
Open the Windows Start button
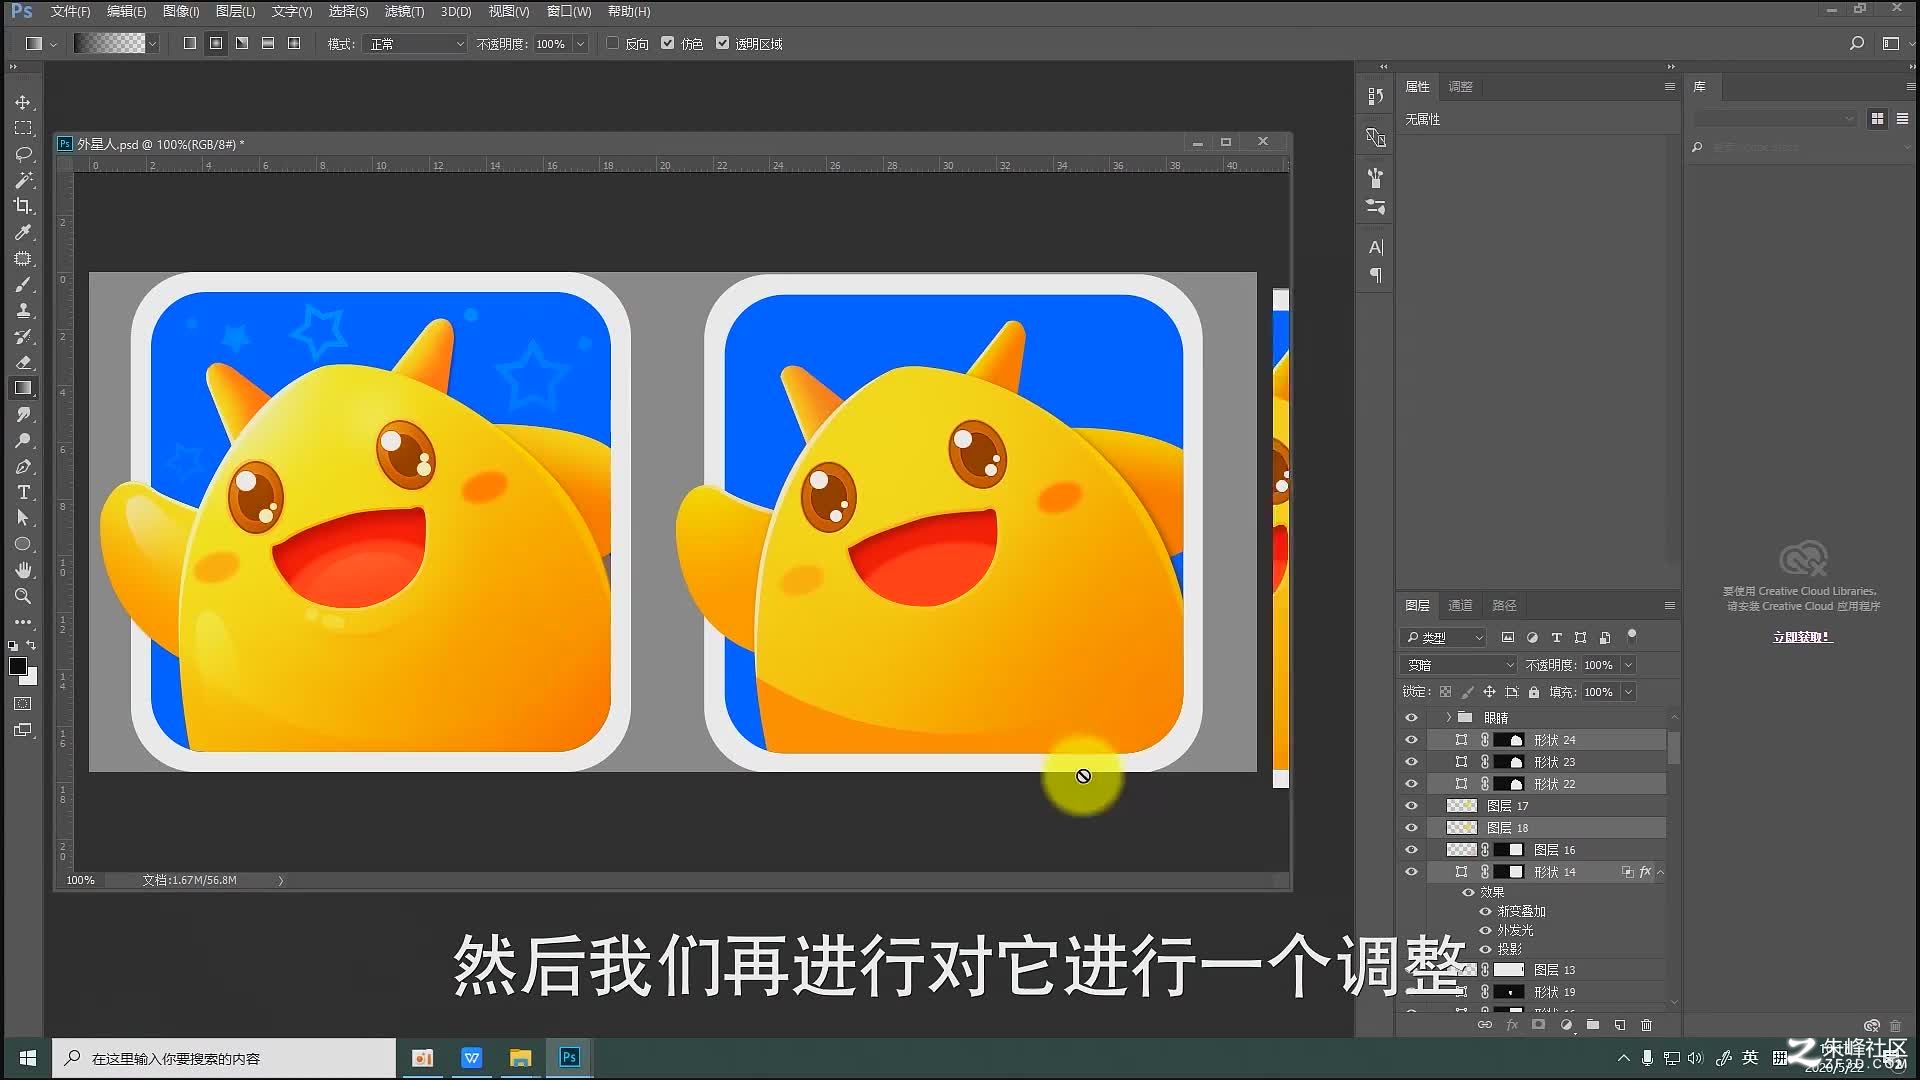click(28, 1058)
